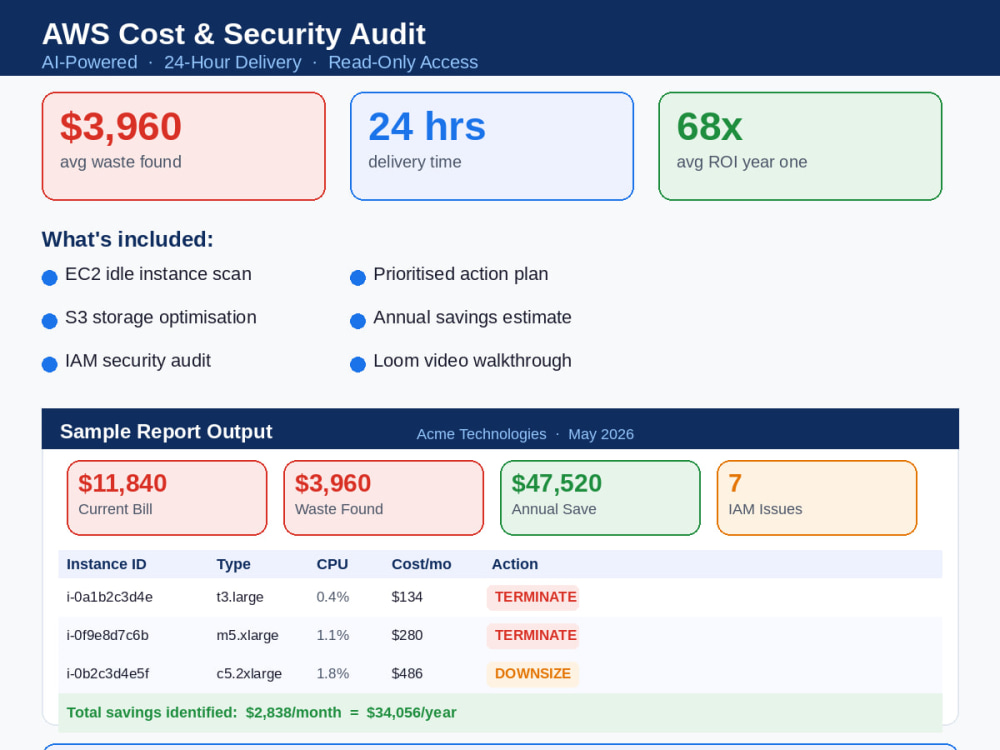Click TERMINATE badge for i-0f9e8d7c6b
The height and width of the screenshot is (750, 1000).
(533, 636)
